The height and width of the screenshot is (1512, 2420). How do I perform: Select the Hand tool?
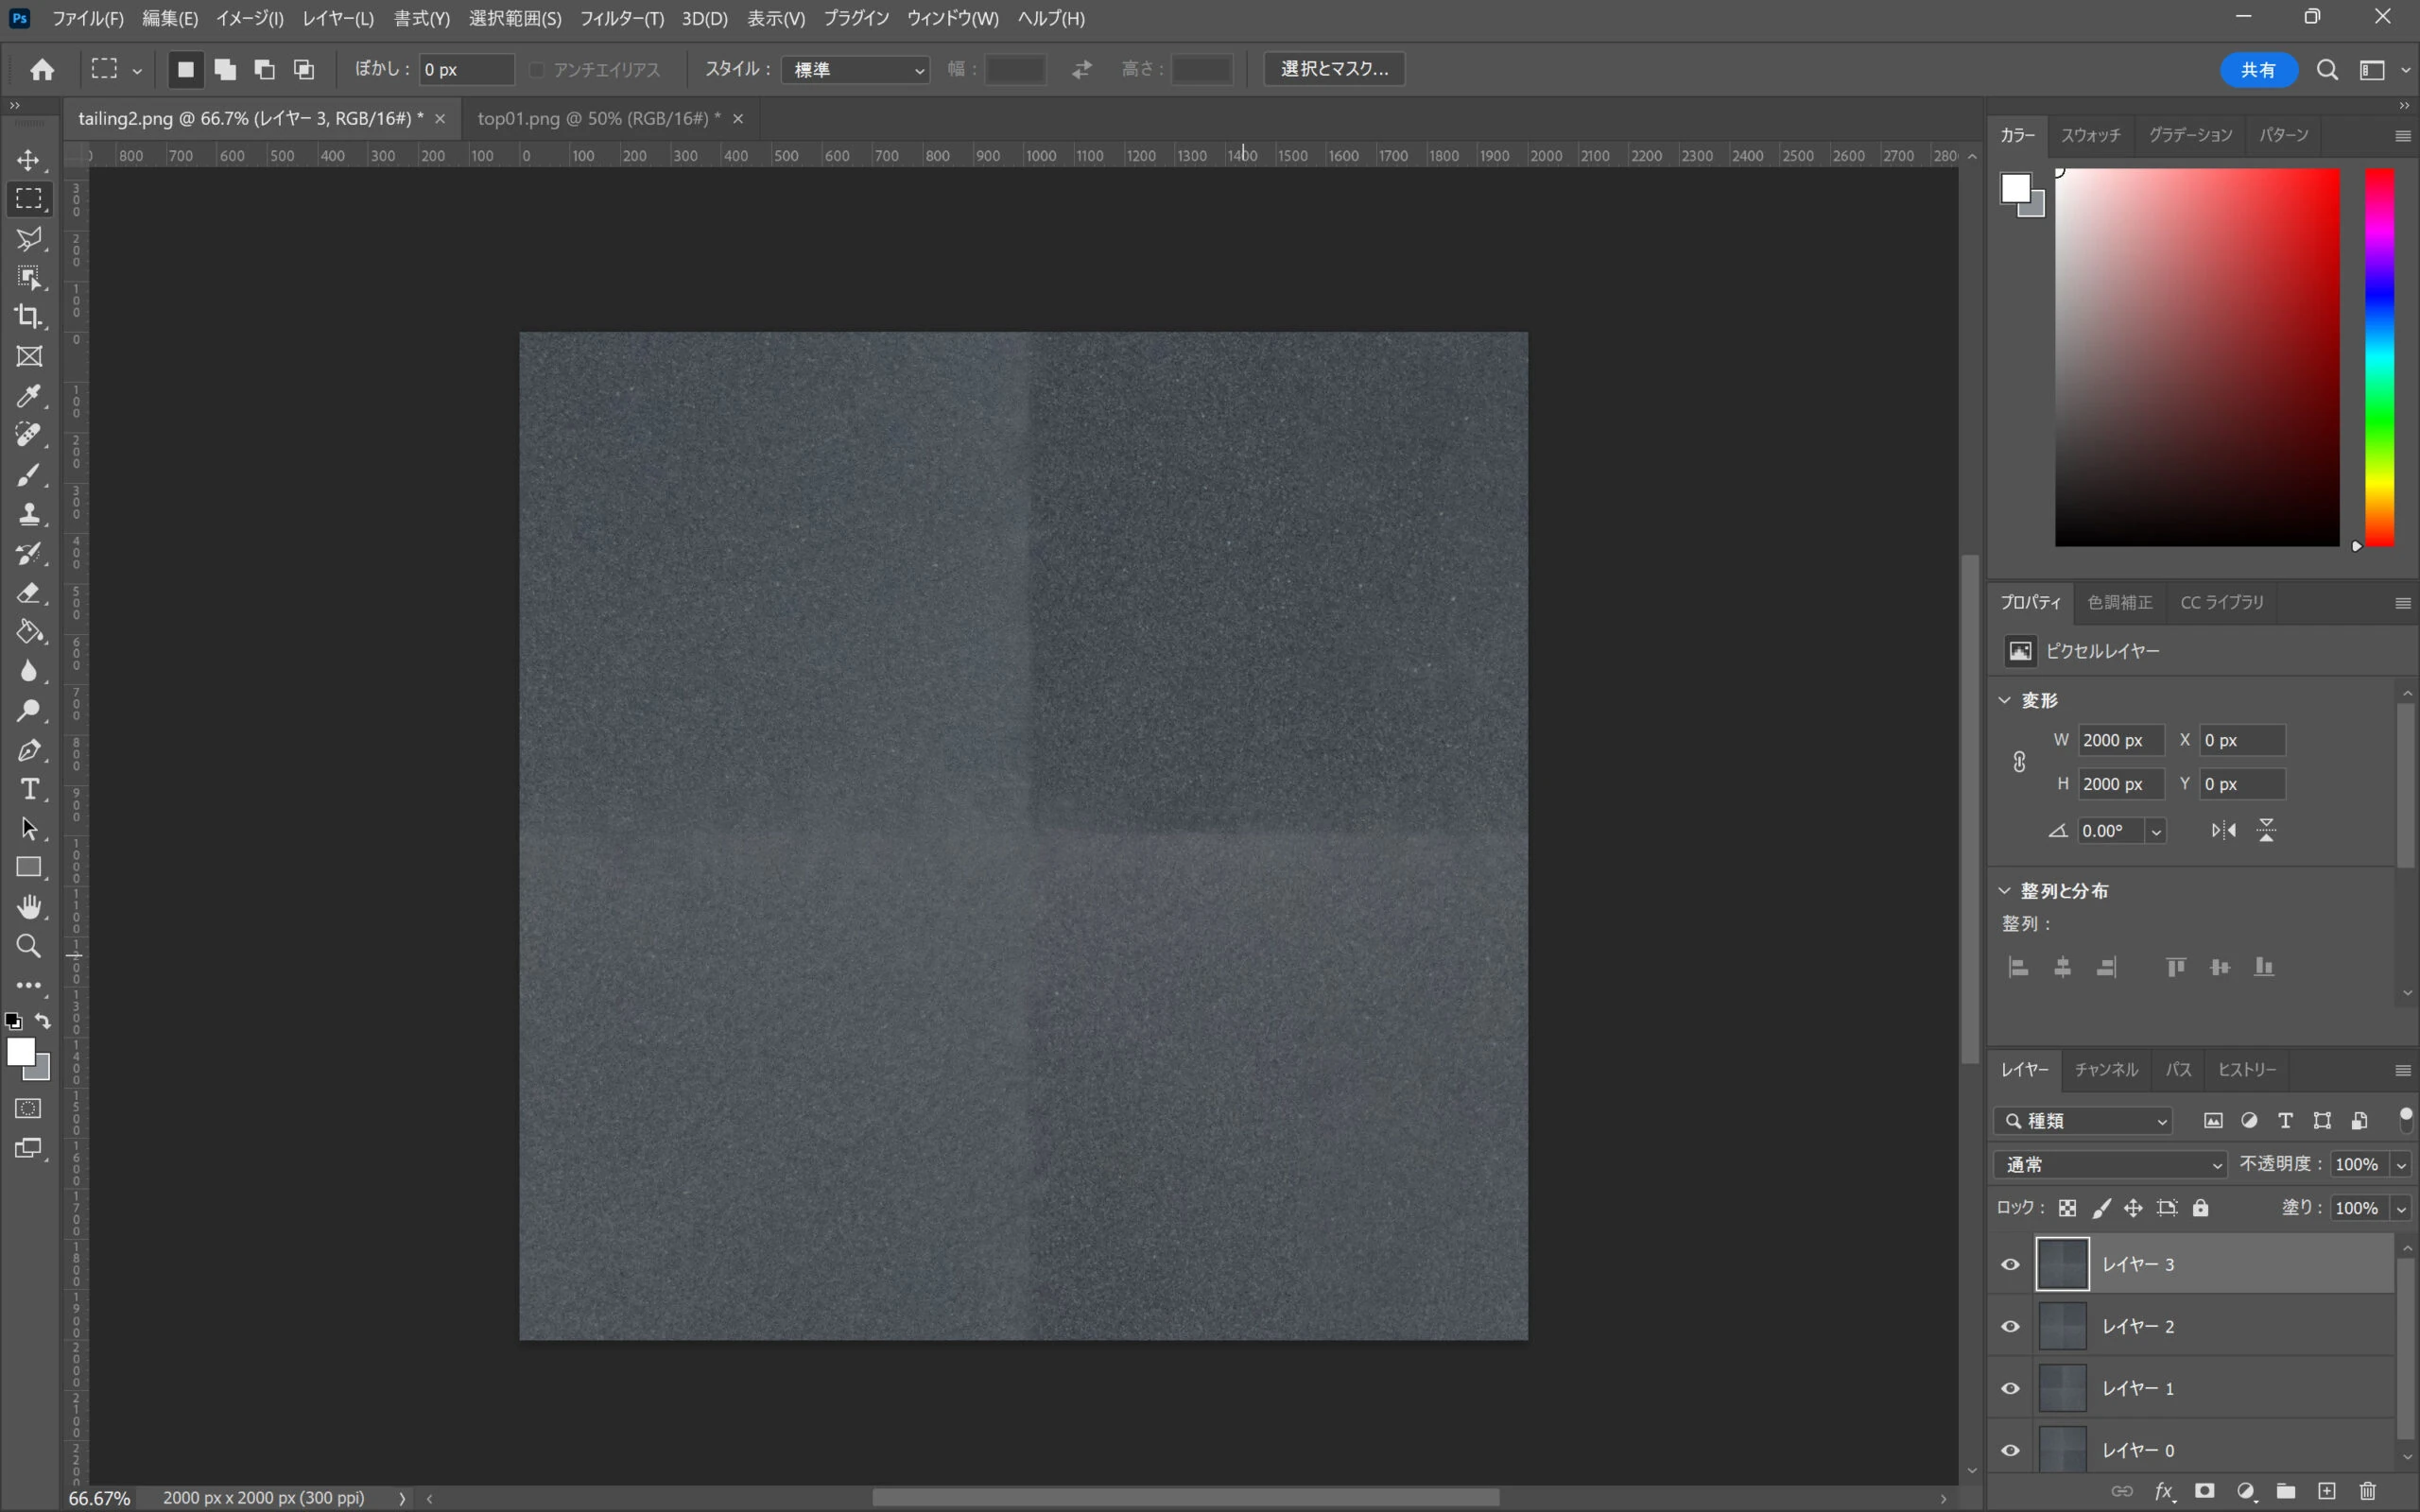click(x=28, y=907)
